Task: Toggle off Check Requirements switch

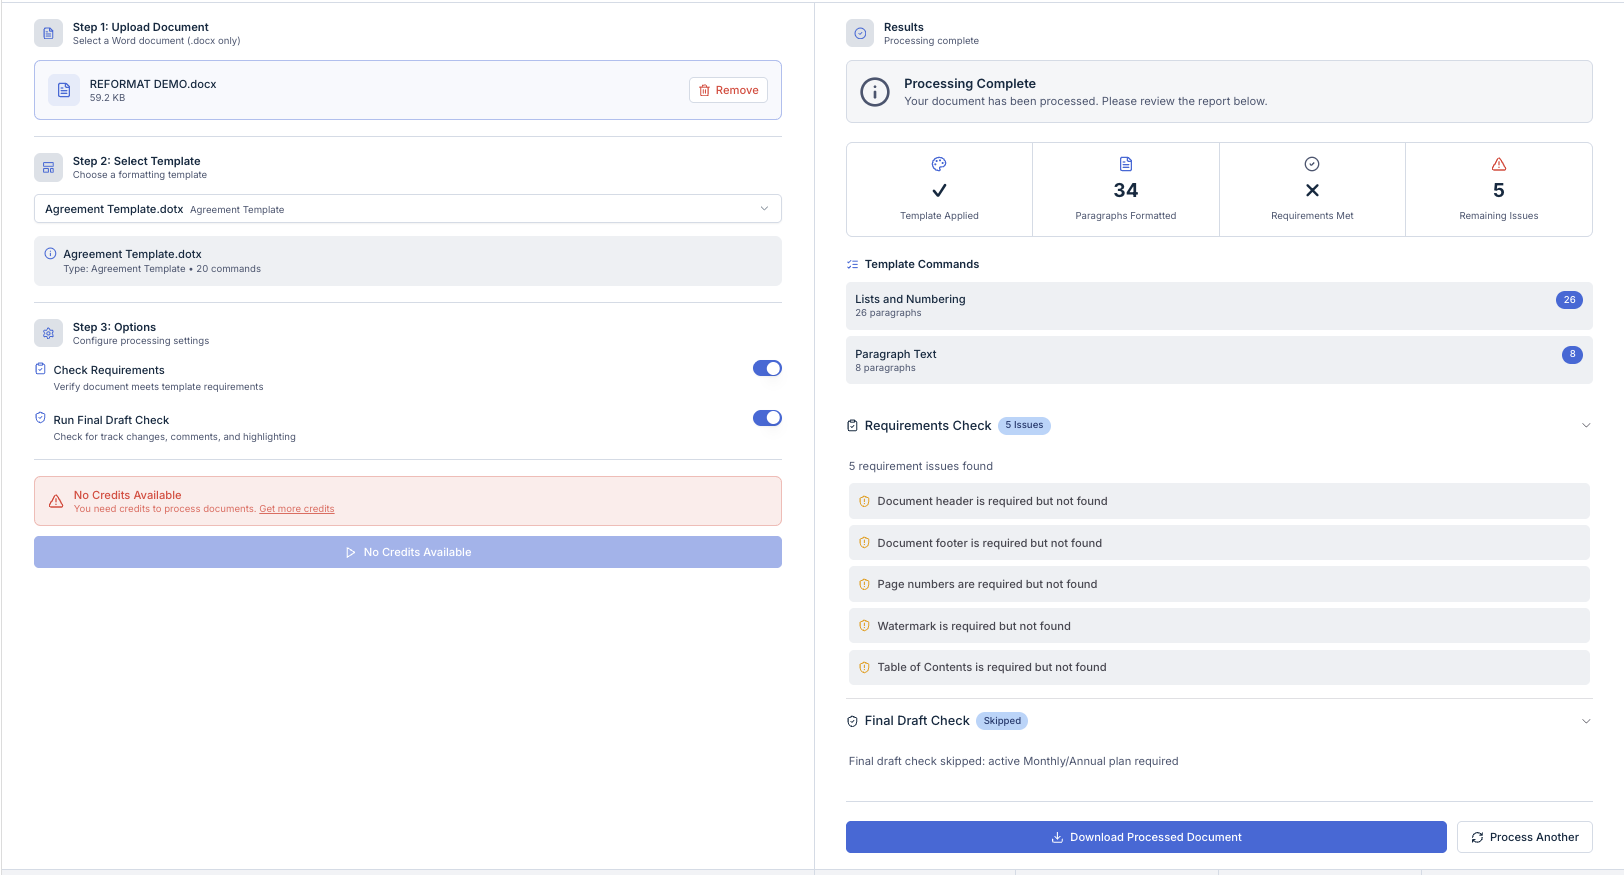Action: coord(767,368)
